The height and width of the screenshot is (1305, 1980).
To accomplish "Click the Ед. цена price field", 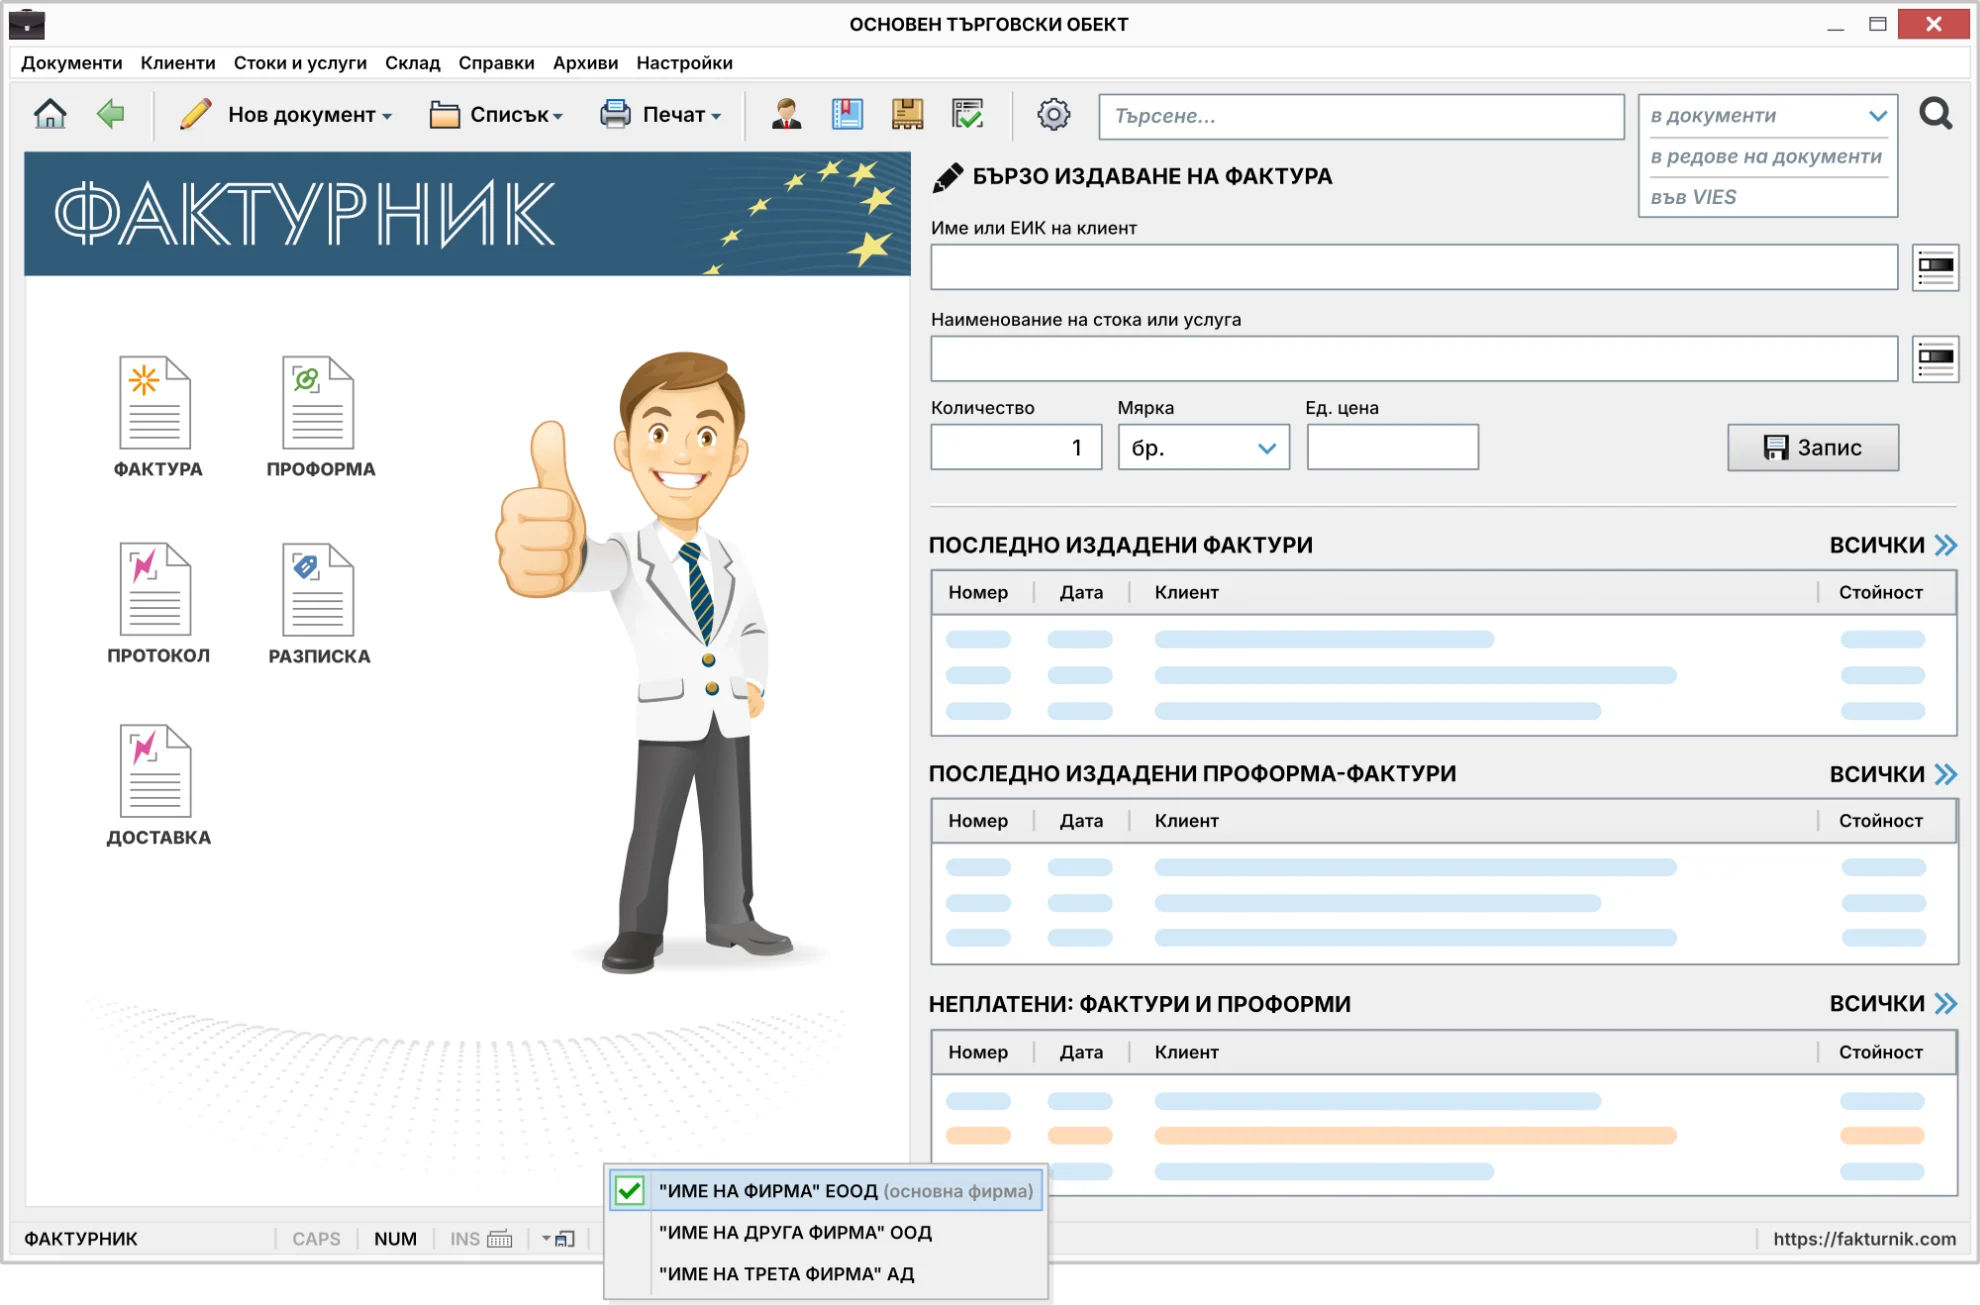I will click(1392, 447).
